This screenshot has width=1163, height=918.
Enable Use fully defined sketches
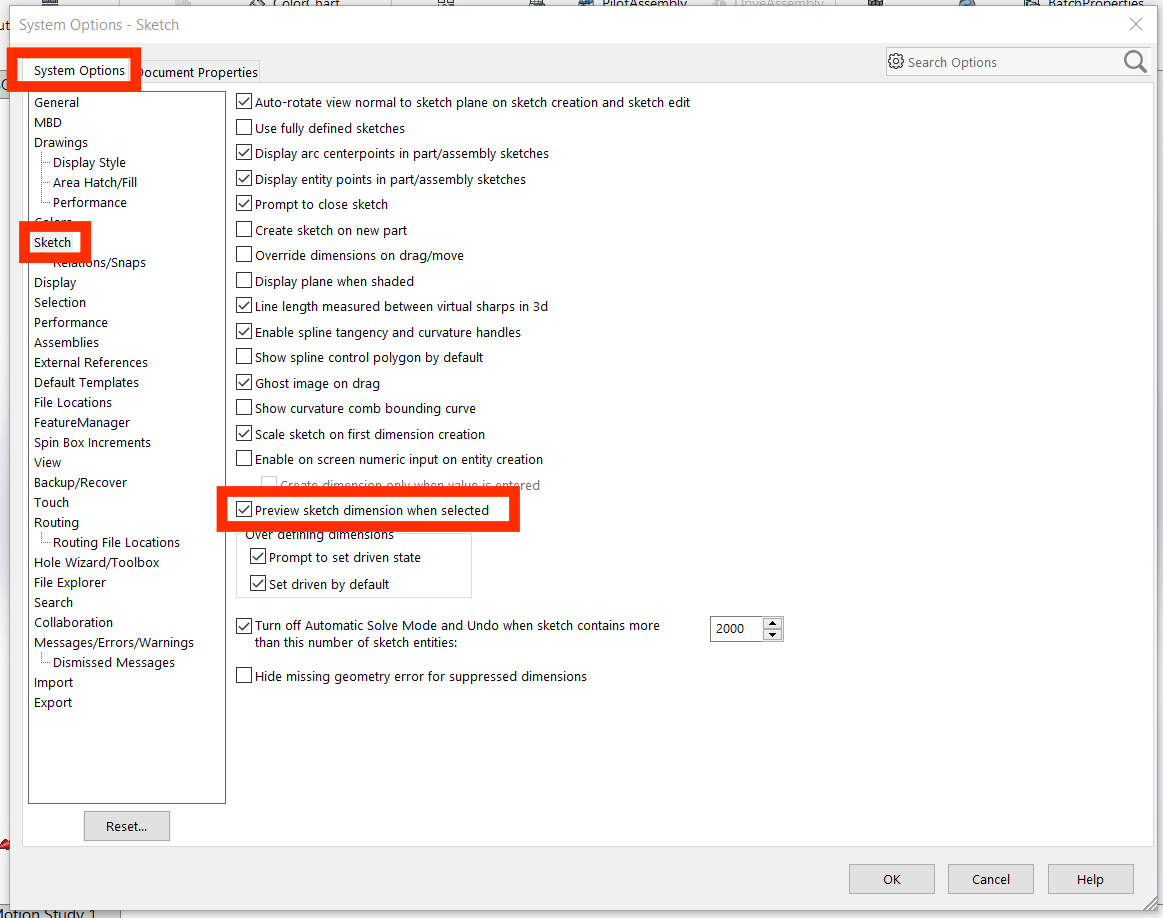243,128
